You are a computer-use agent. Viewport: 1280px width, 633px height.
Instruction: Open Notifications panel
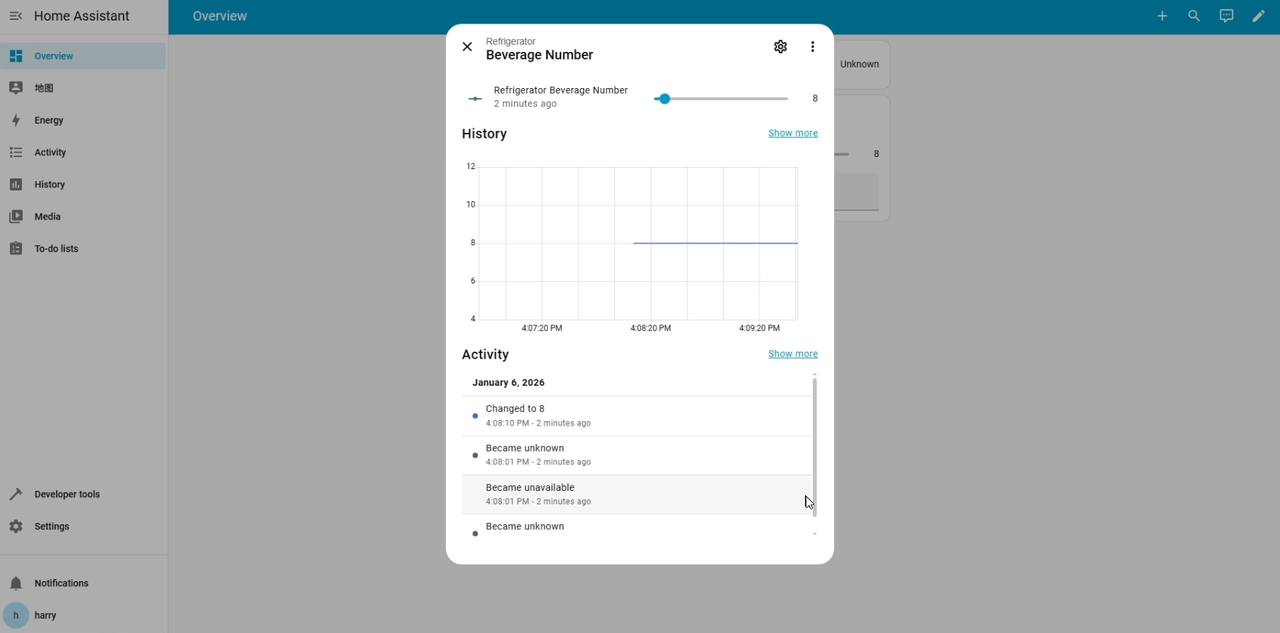(x=61, y=583)
